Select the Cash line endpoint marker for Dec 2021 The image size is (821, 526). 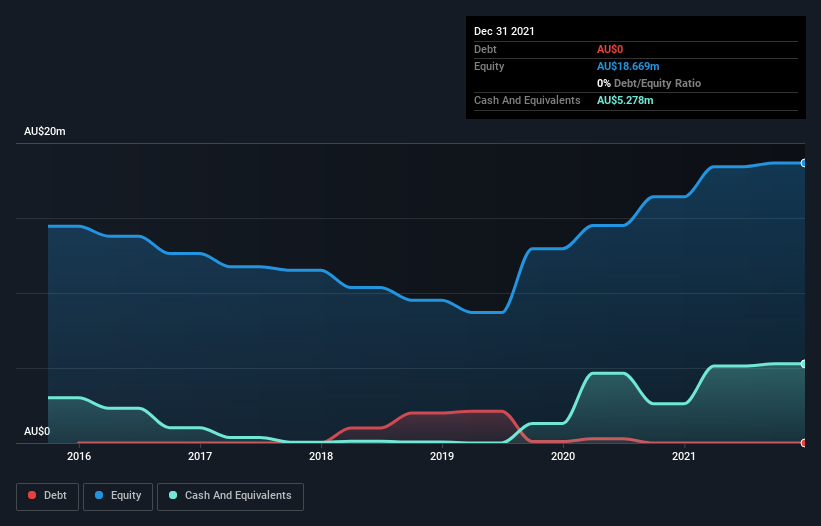pos(804,364)
